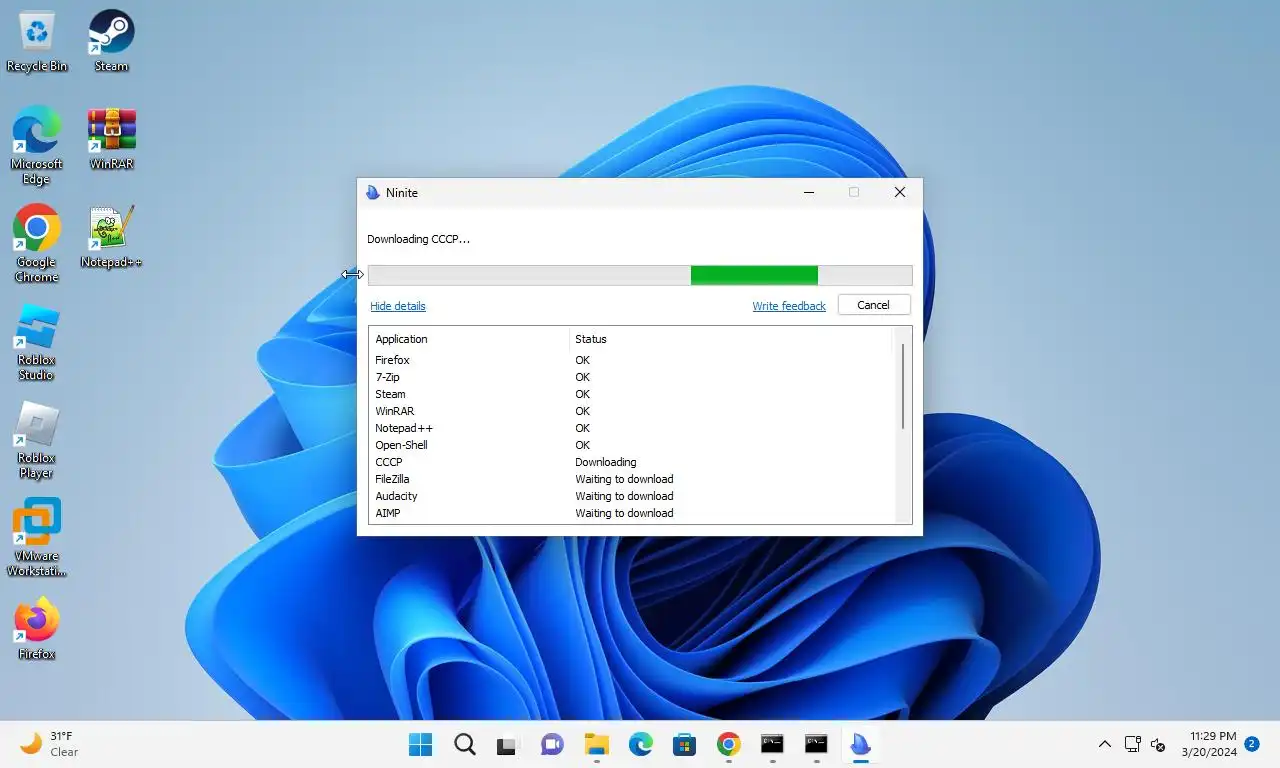Select the Open-Shell row in the list

(631, 445)
